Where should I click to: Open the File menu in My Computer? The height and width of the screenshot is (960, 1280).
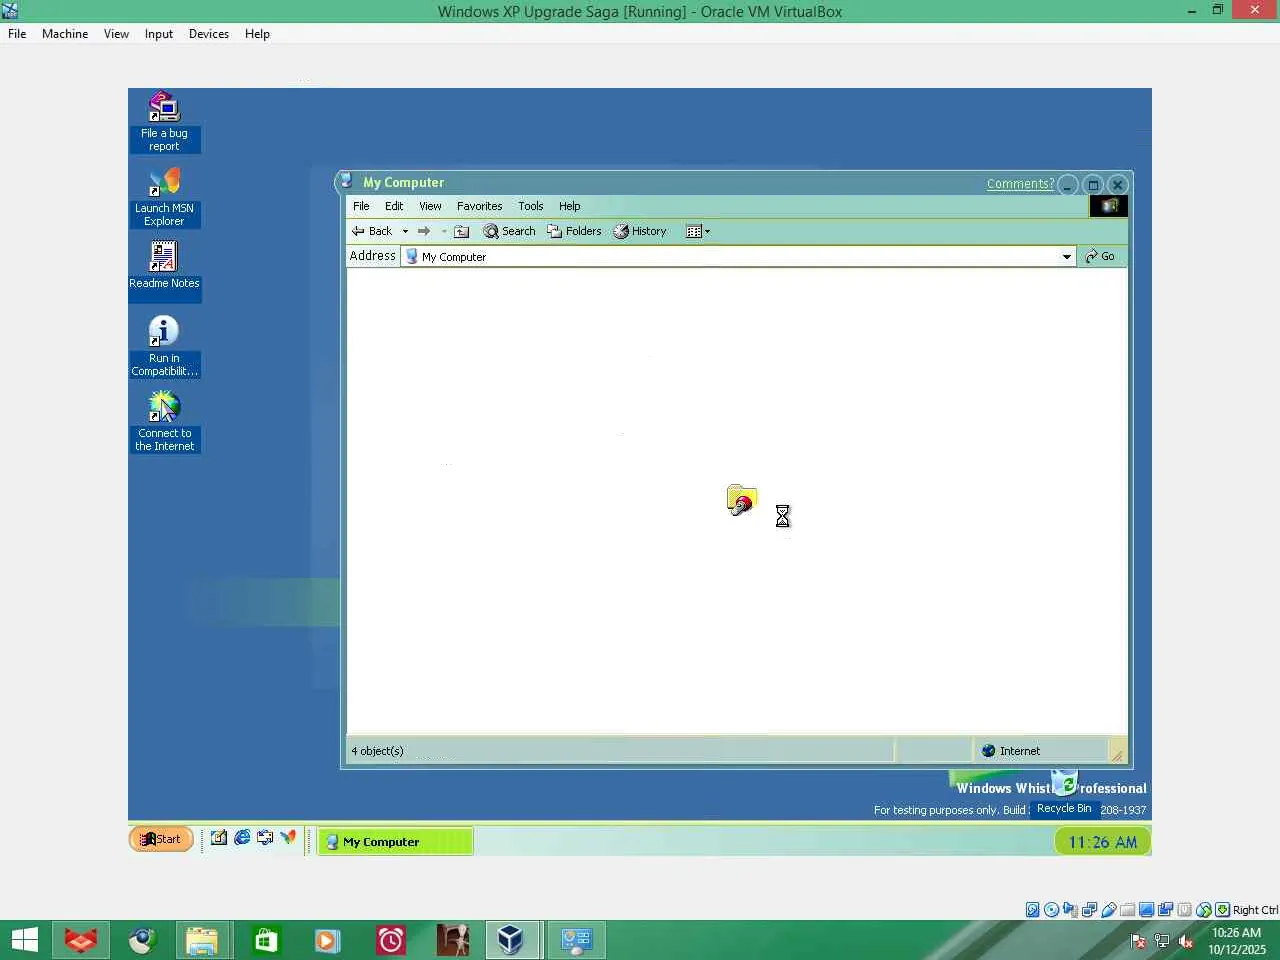[x=361, y=206]
